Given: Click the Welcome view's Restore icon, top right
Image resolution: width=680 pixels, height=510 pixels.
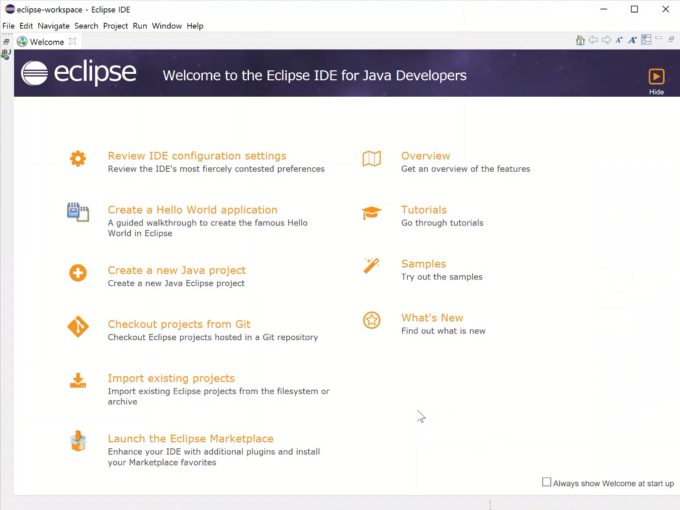Looking at the screenshot, I should [x=671, y=39].
